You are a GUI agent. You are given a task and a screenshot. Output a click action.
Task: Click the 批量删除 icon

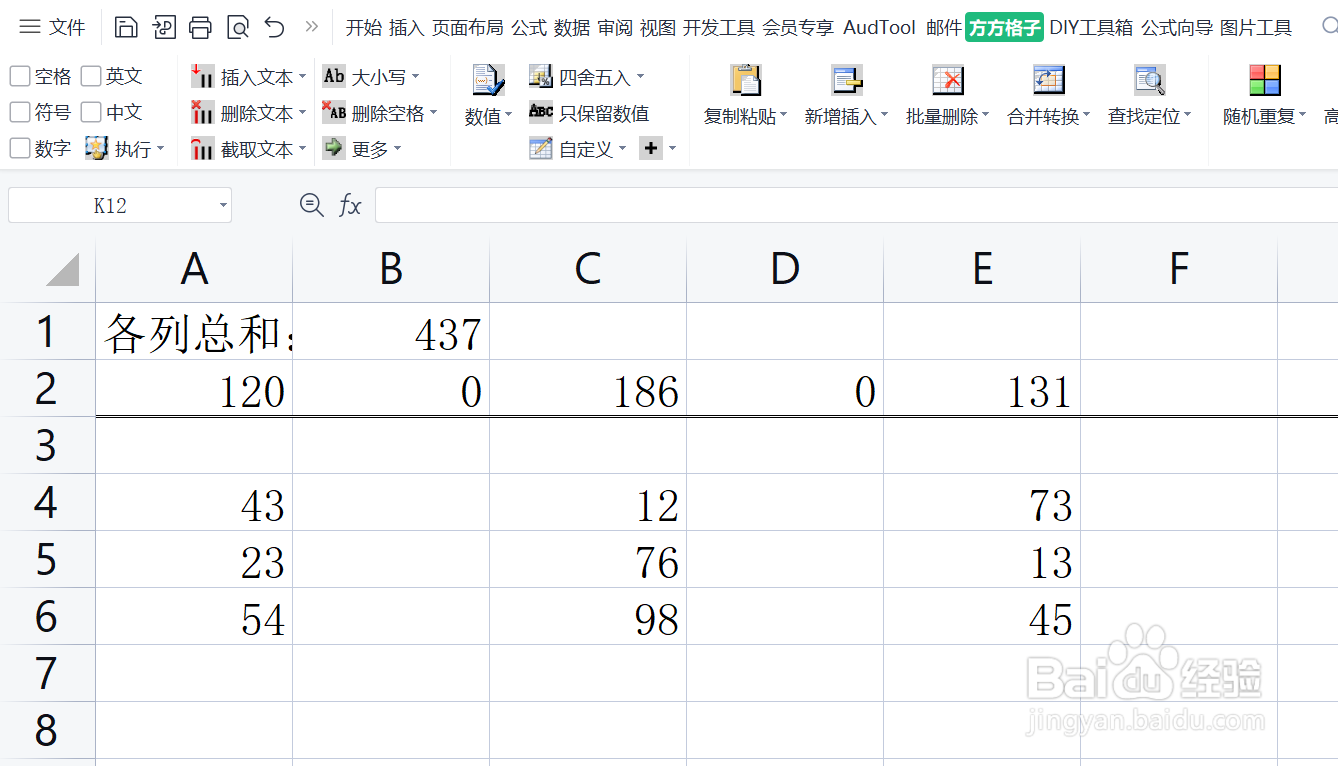[948, 80]
